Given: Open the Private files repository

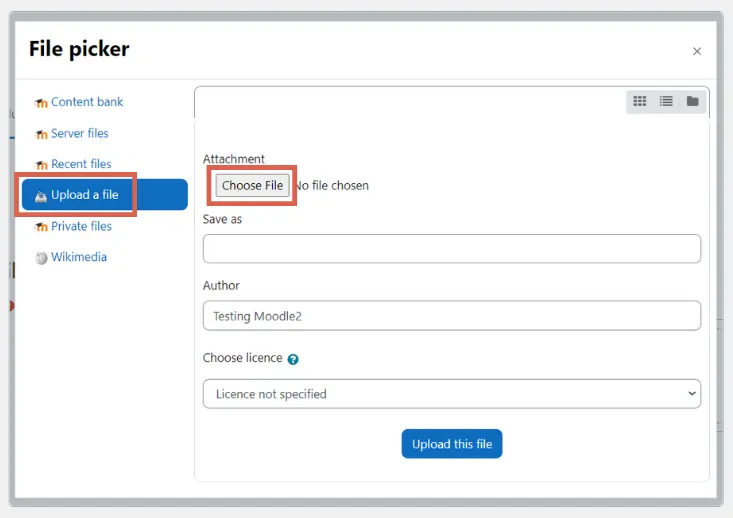Looking at the screenshot, I should point(81,226).
